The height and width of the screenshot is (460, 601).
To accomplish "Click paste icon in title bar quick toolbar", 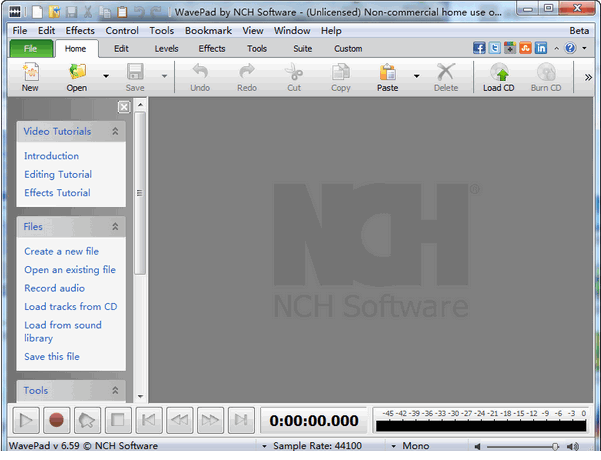I will tap(122, 12).
